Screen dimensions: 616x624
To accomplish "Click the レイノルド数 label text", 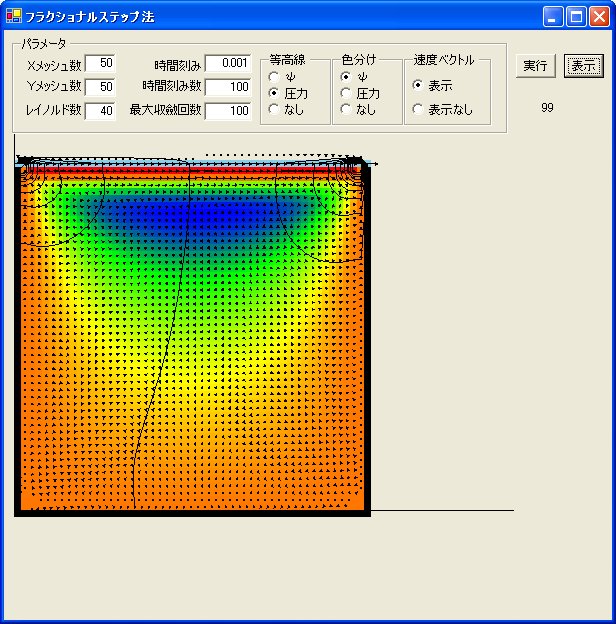I will point(53,109).
